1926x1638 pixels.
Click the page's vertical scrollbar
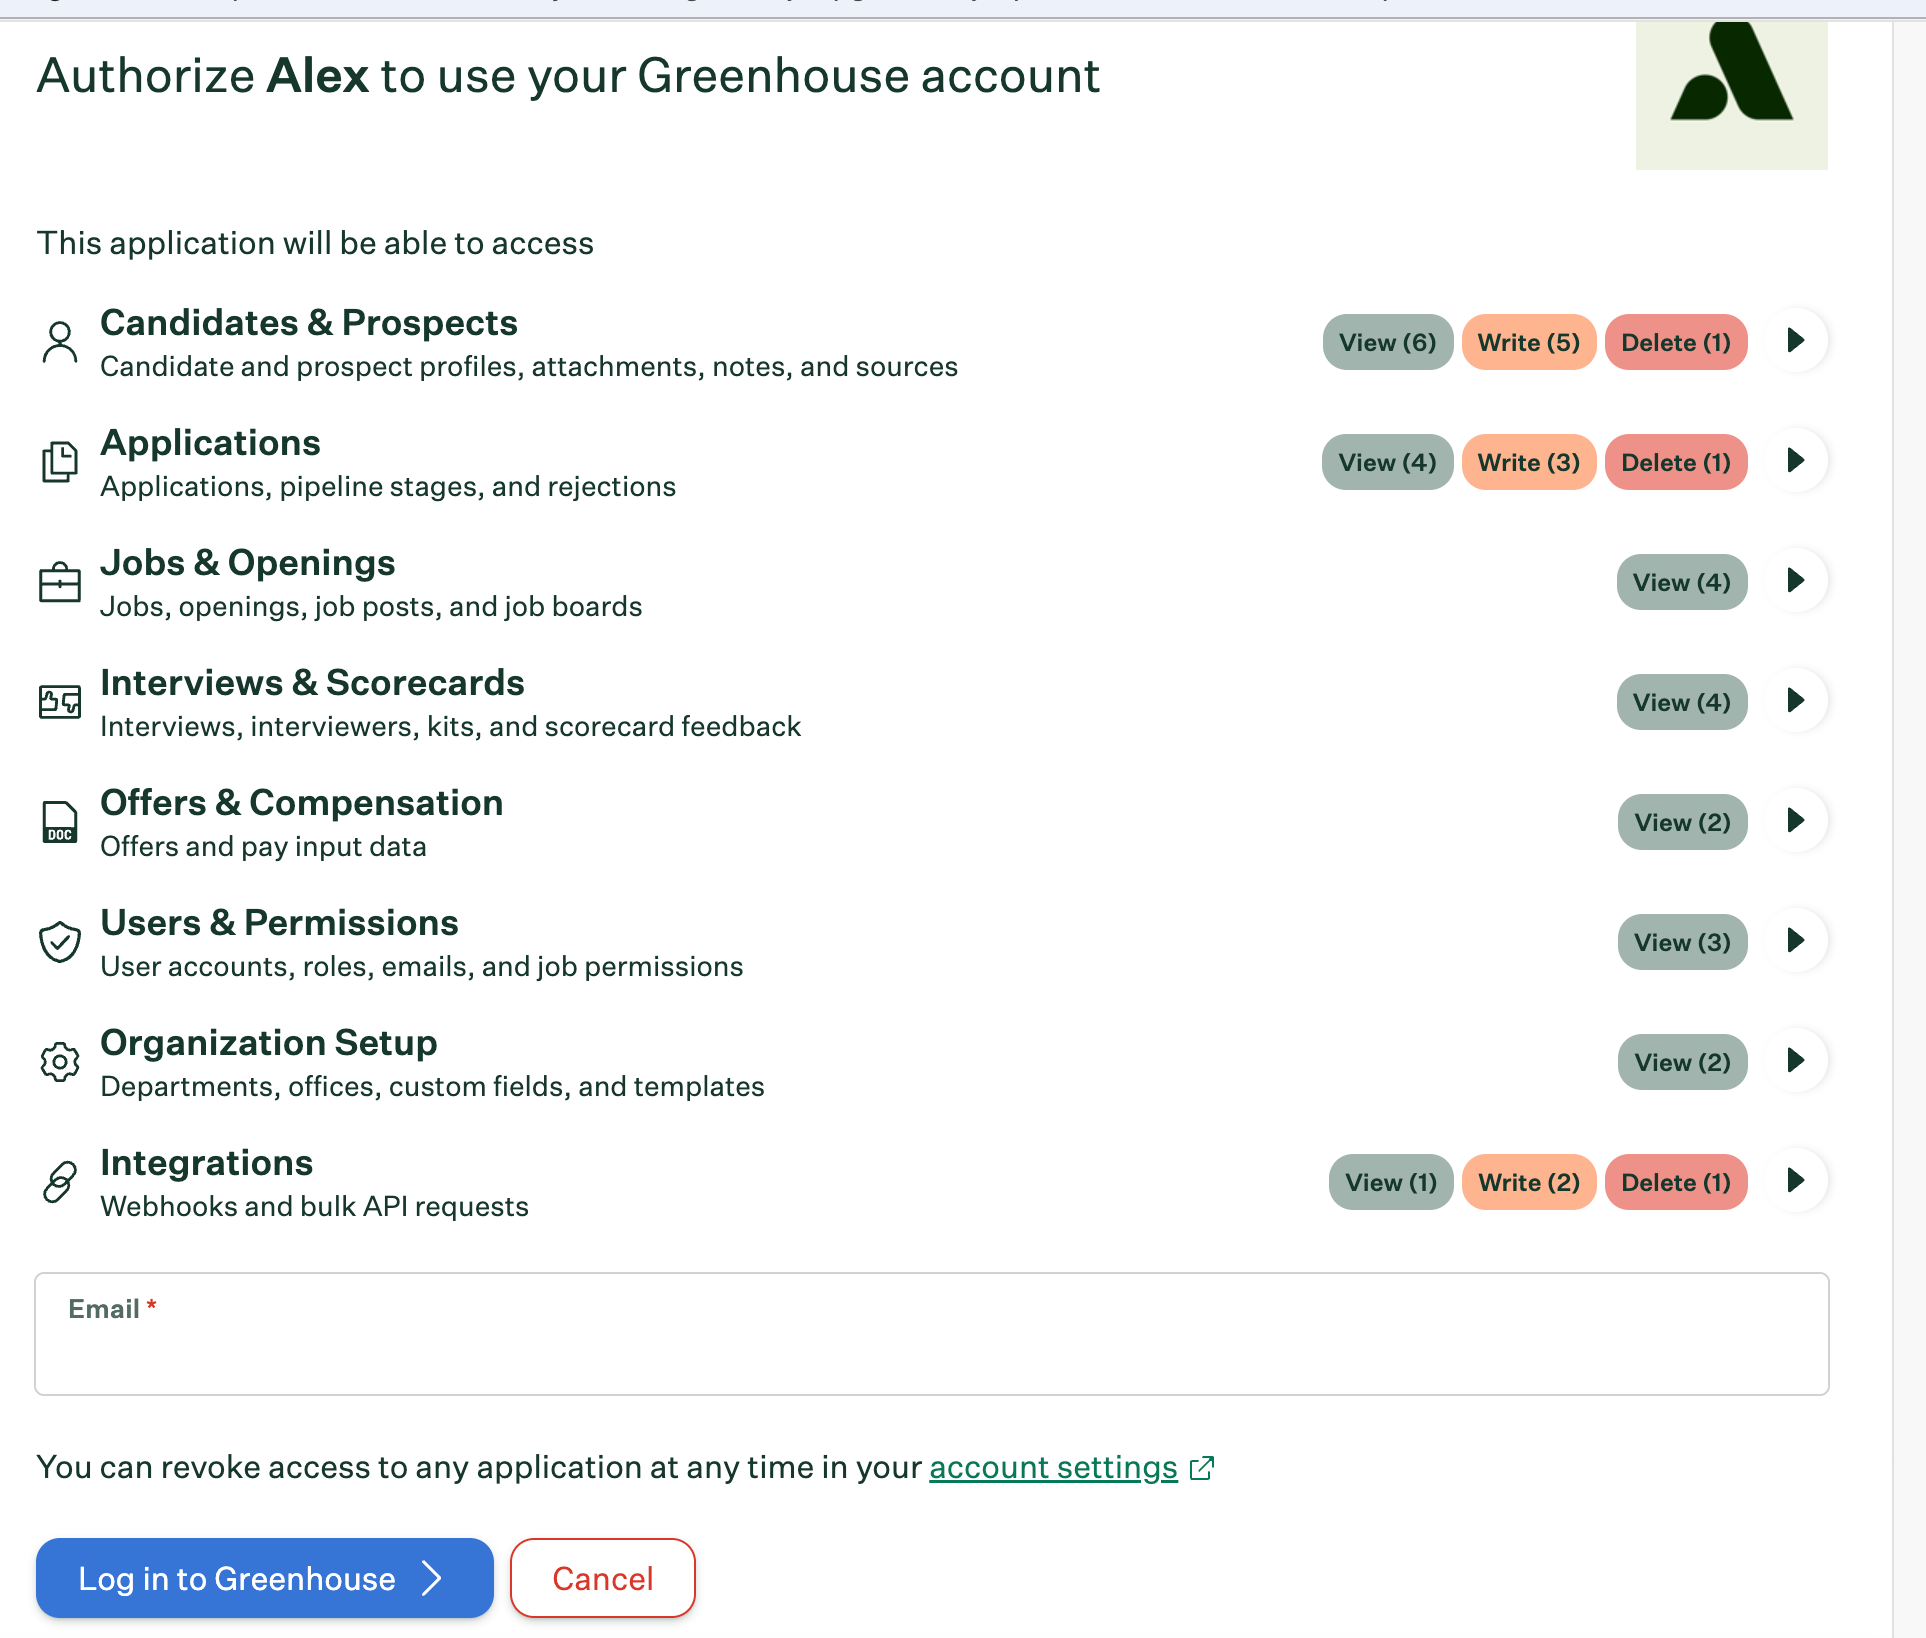click(1908, 828)
